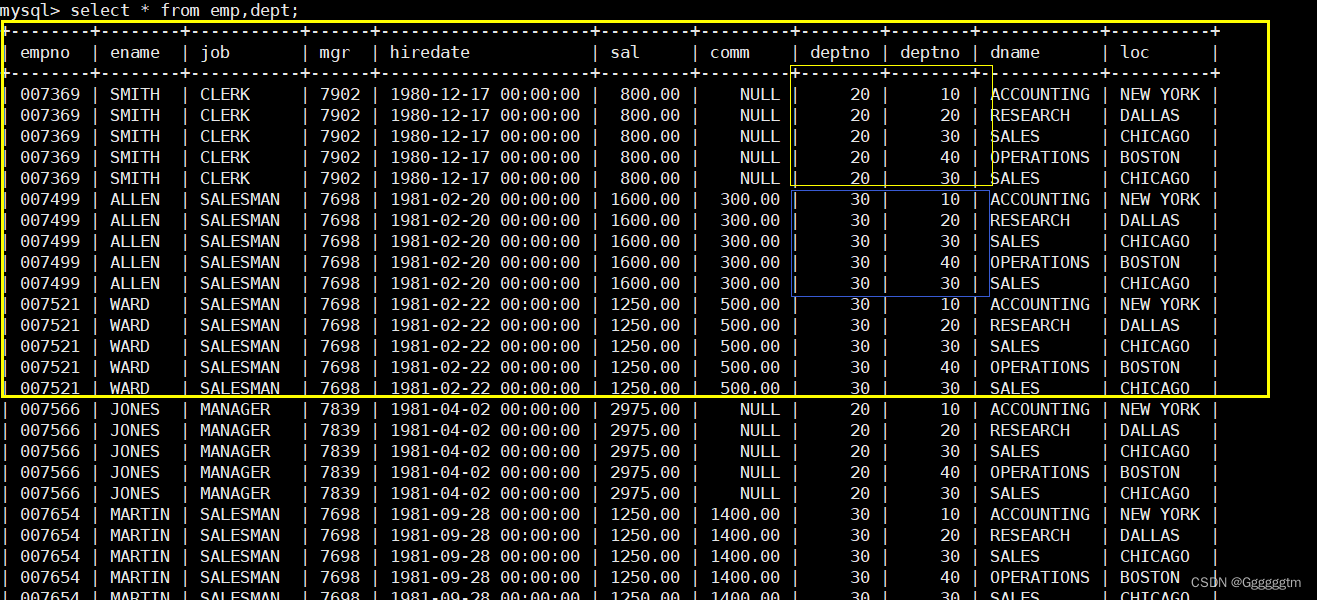Click "ACCOUNTING" in the first SMITH row
This screenshot has width=1317, height=600.
point(1040,94)
